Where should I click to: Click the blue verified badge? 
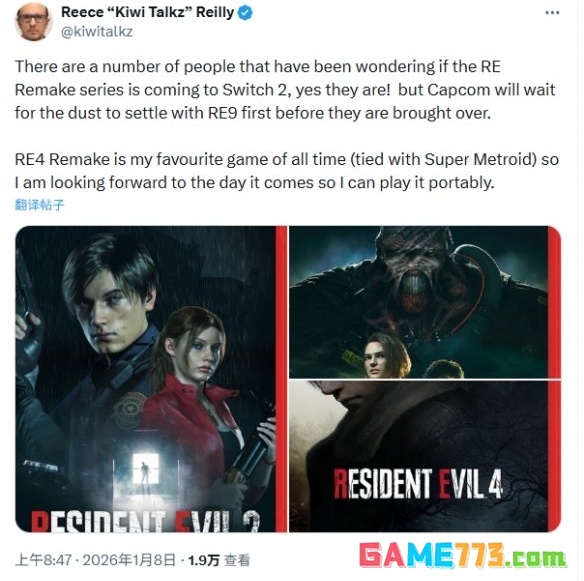[x=245, y=13]
